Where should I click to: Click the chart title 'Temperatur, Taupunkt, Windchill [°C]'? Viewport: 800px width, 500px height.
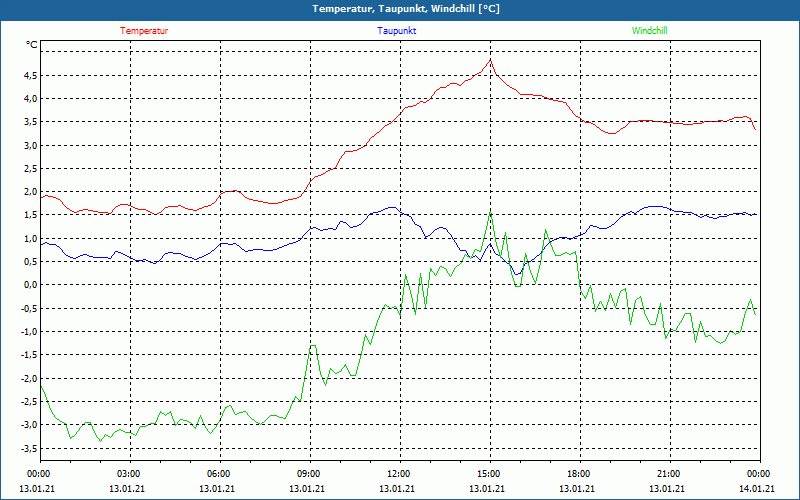click(406, 9)
